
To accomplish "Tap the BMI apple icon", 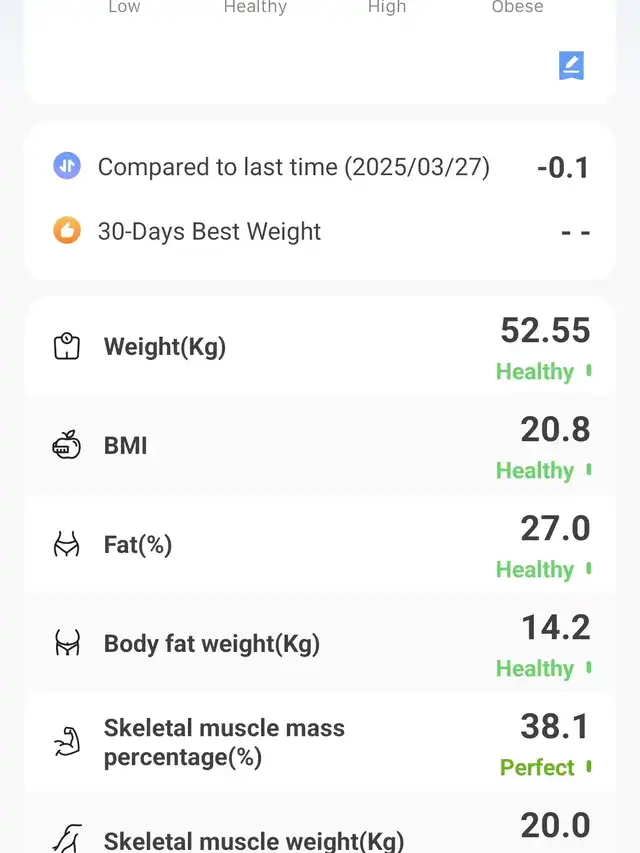I will coord(66,445).
